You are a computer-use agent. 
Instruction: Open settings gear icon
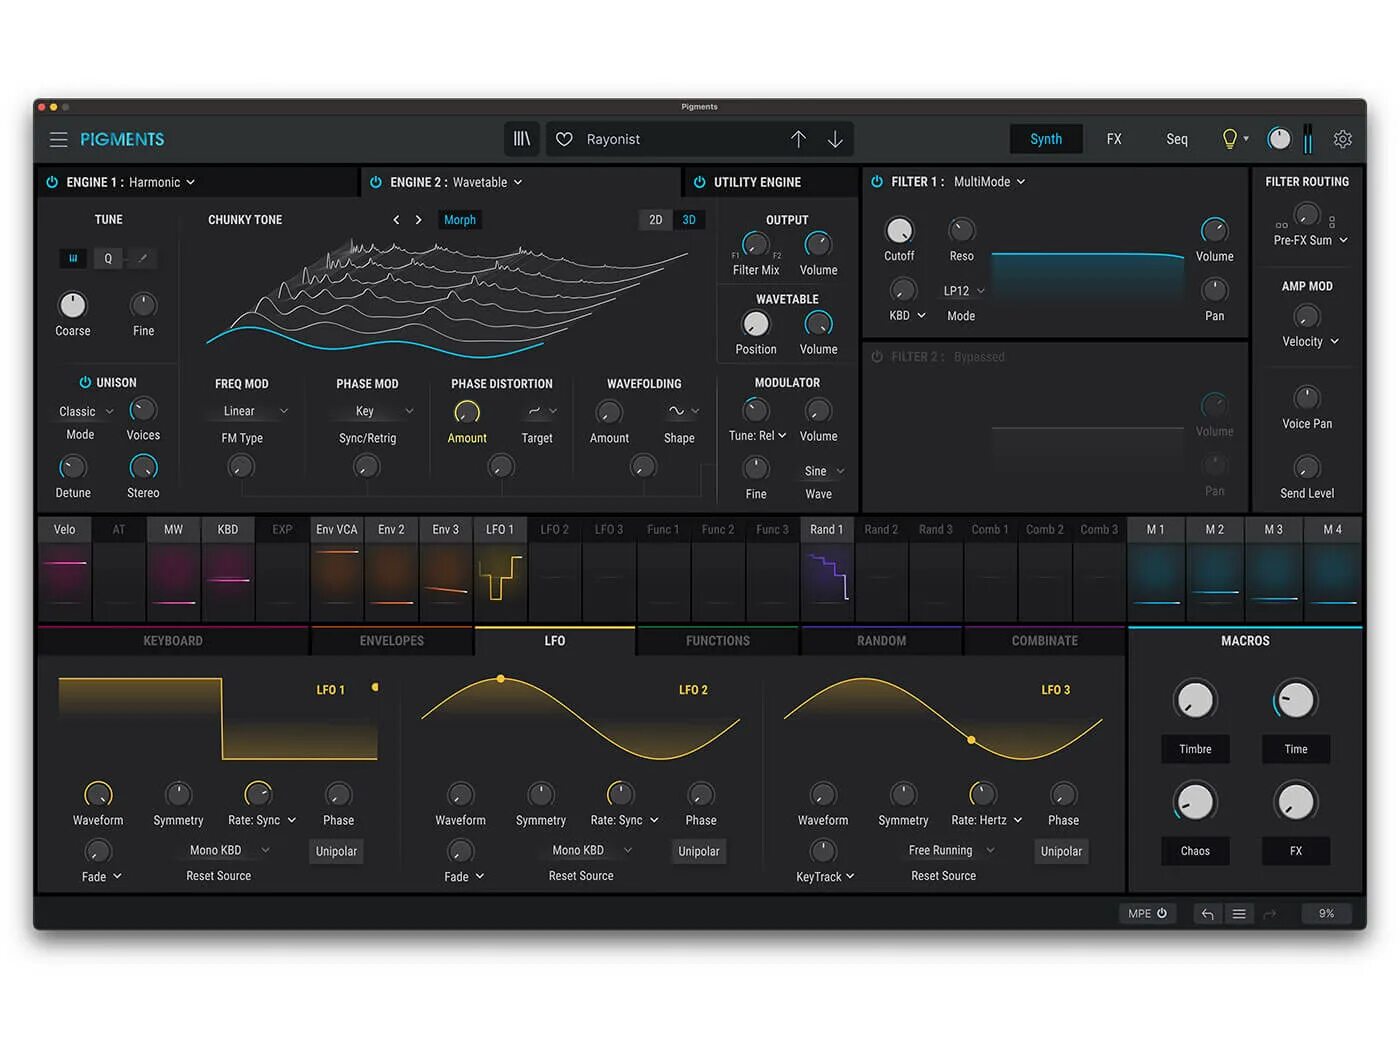click(x=1343, y=139)
